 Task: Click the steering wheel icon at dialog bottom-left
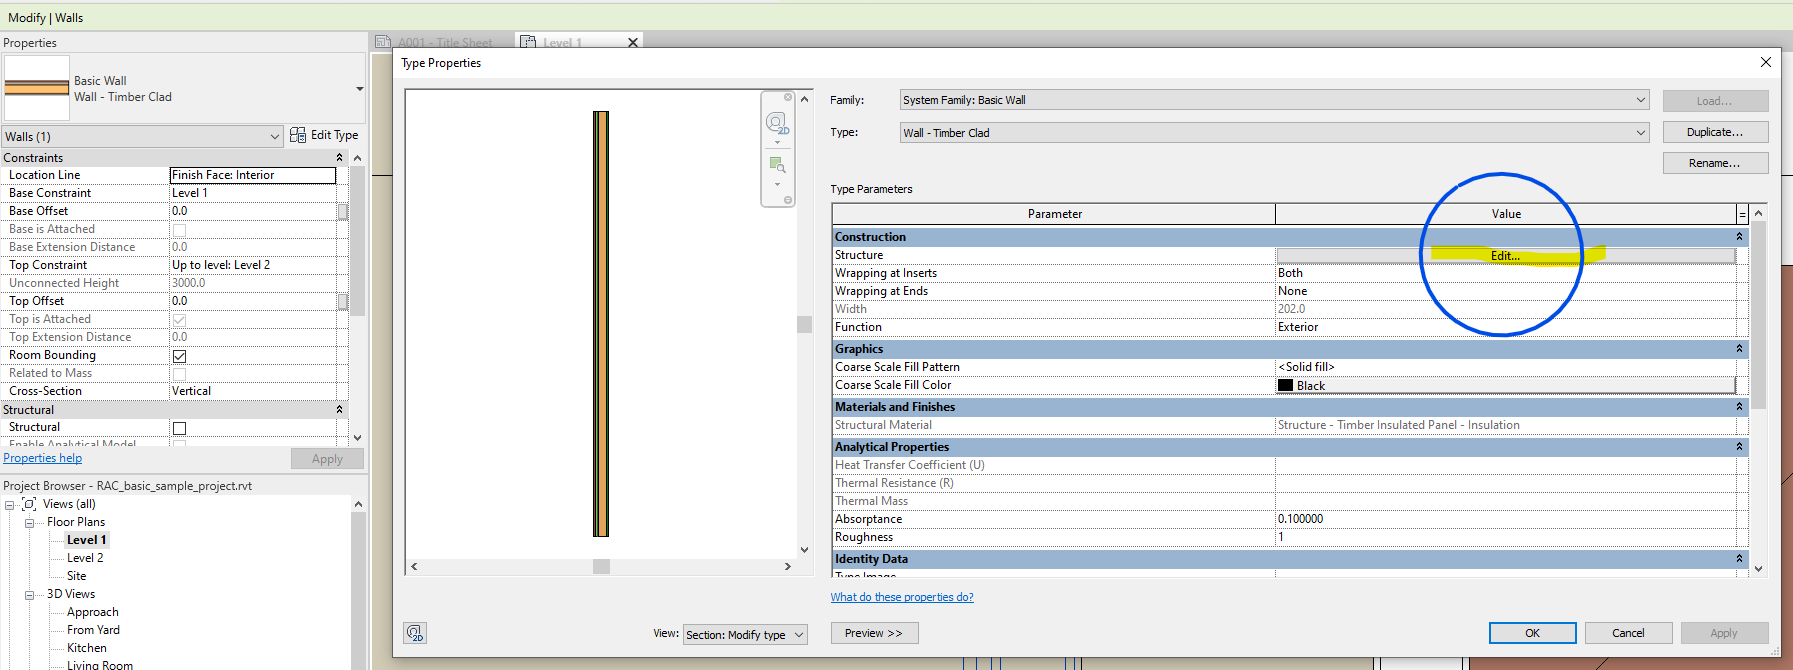coord(415,633)
